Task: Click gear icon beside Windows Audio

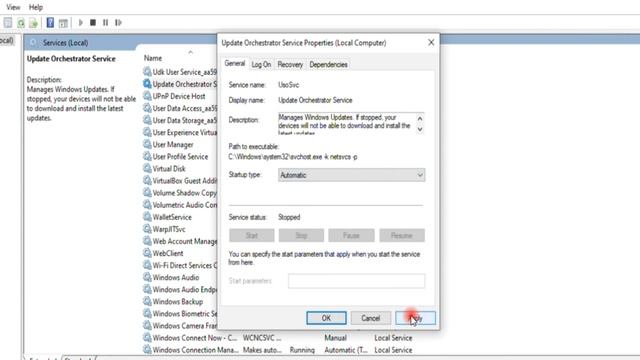Action: click(147, 277)
